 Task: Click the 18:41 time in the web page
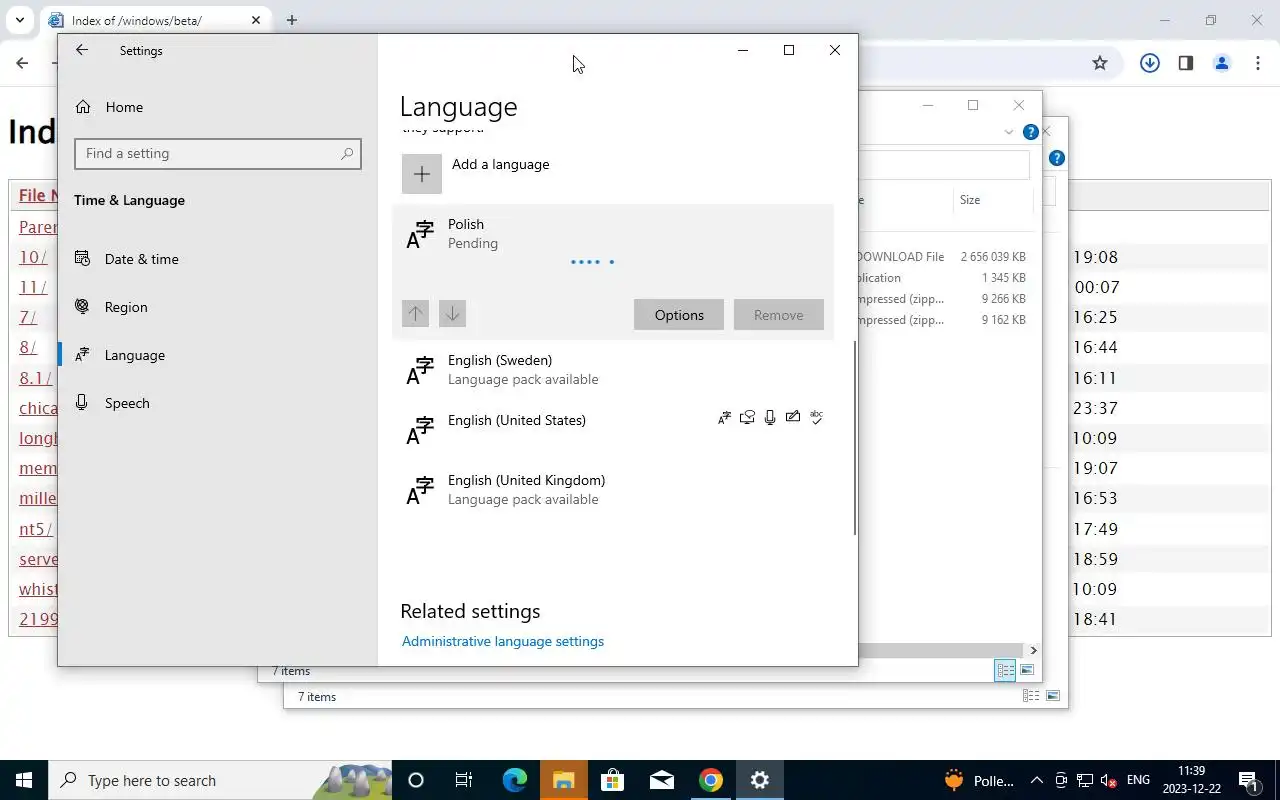tap(1096, 619)
